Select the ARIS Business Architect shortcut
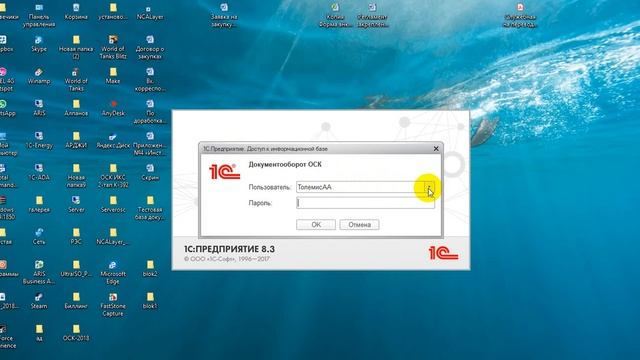 39,273
